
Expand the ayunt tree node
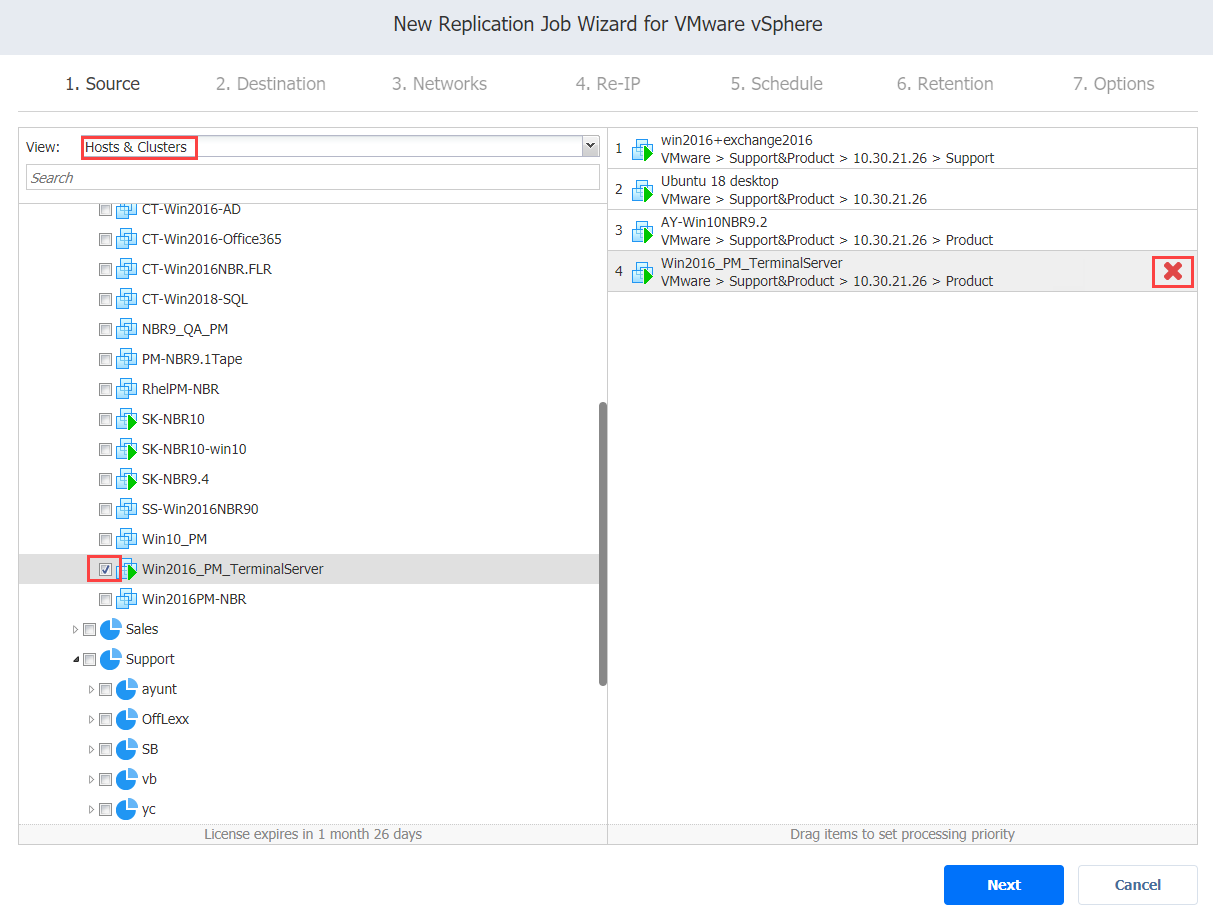pyautogui.click(x=91, y=690)
